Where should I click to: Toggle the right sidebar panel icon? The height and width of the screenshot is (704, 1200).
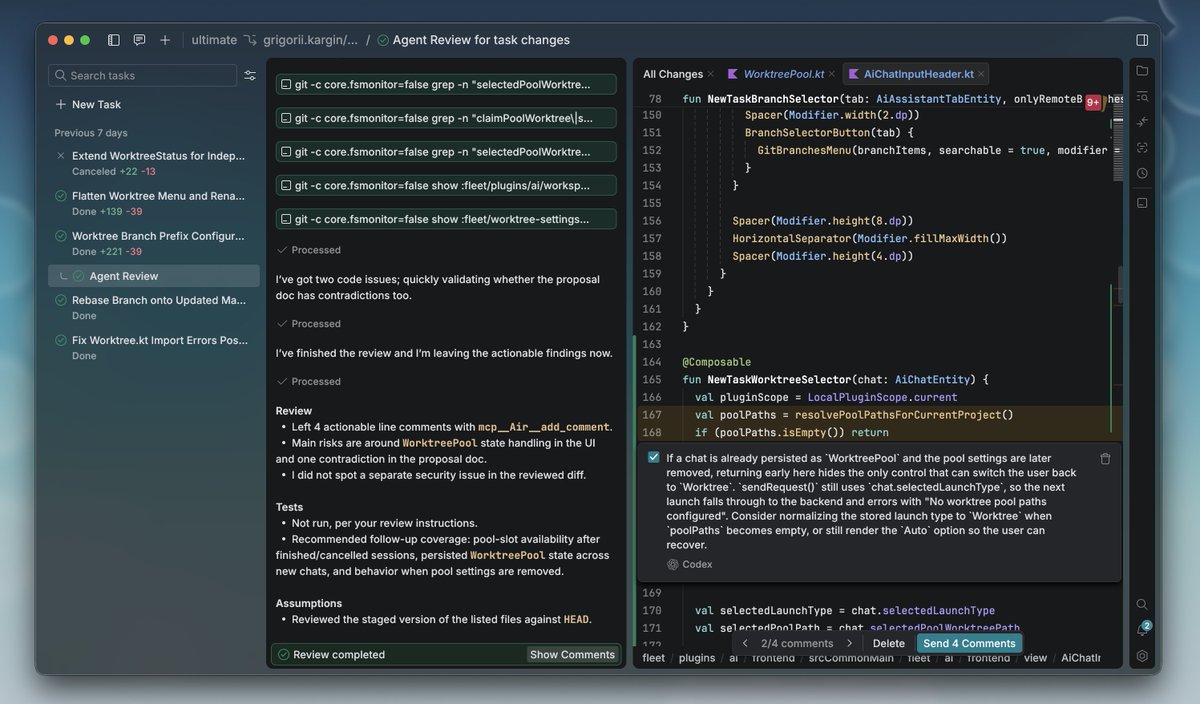pos(1142,40)
